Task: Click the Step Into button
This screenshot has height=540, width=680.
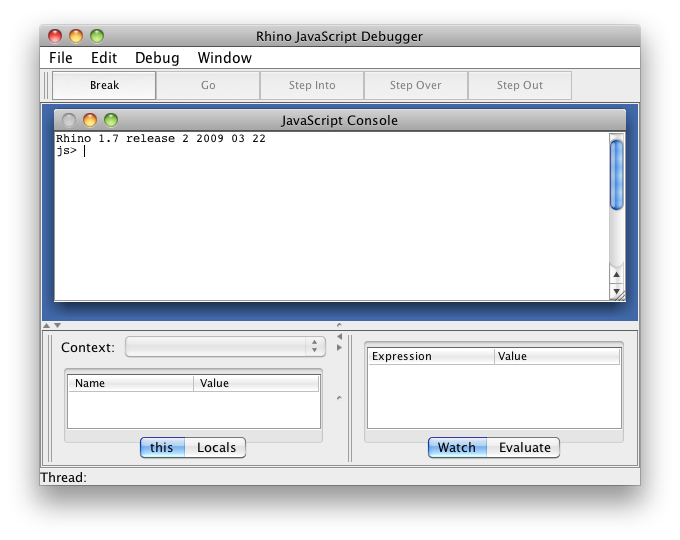Action: 312,85
